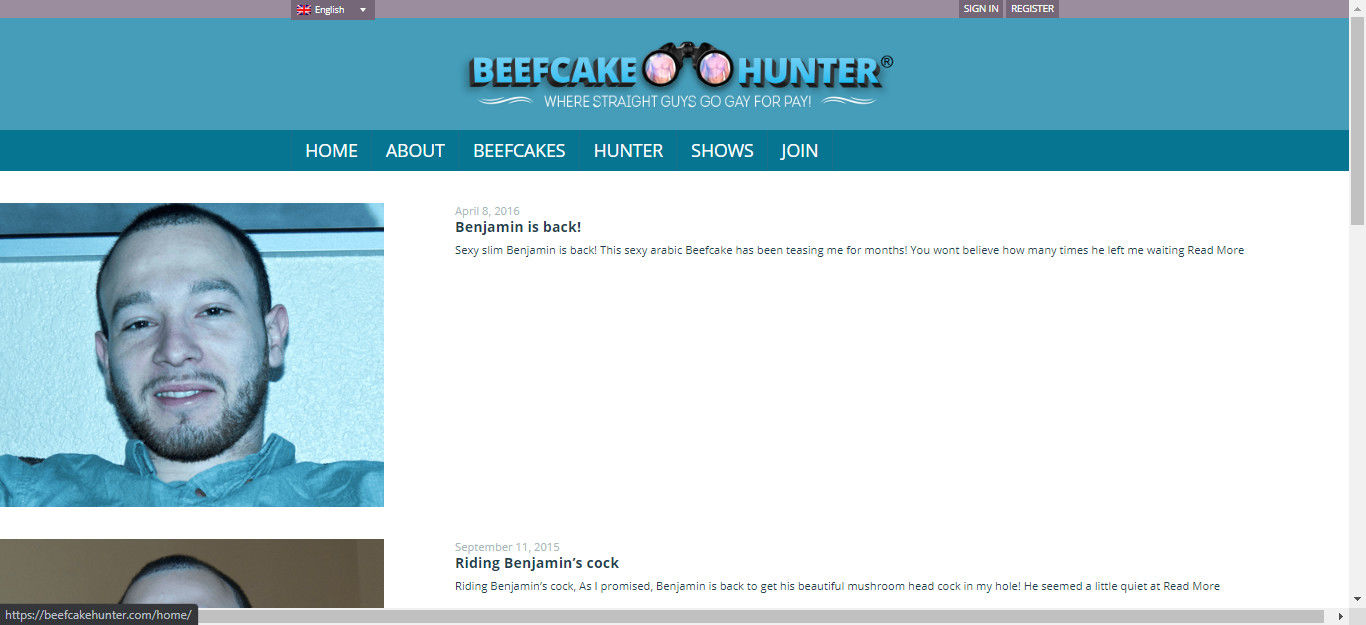Navigate to the SHOWS section
1366x625 pixels.
pos(722,151)
